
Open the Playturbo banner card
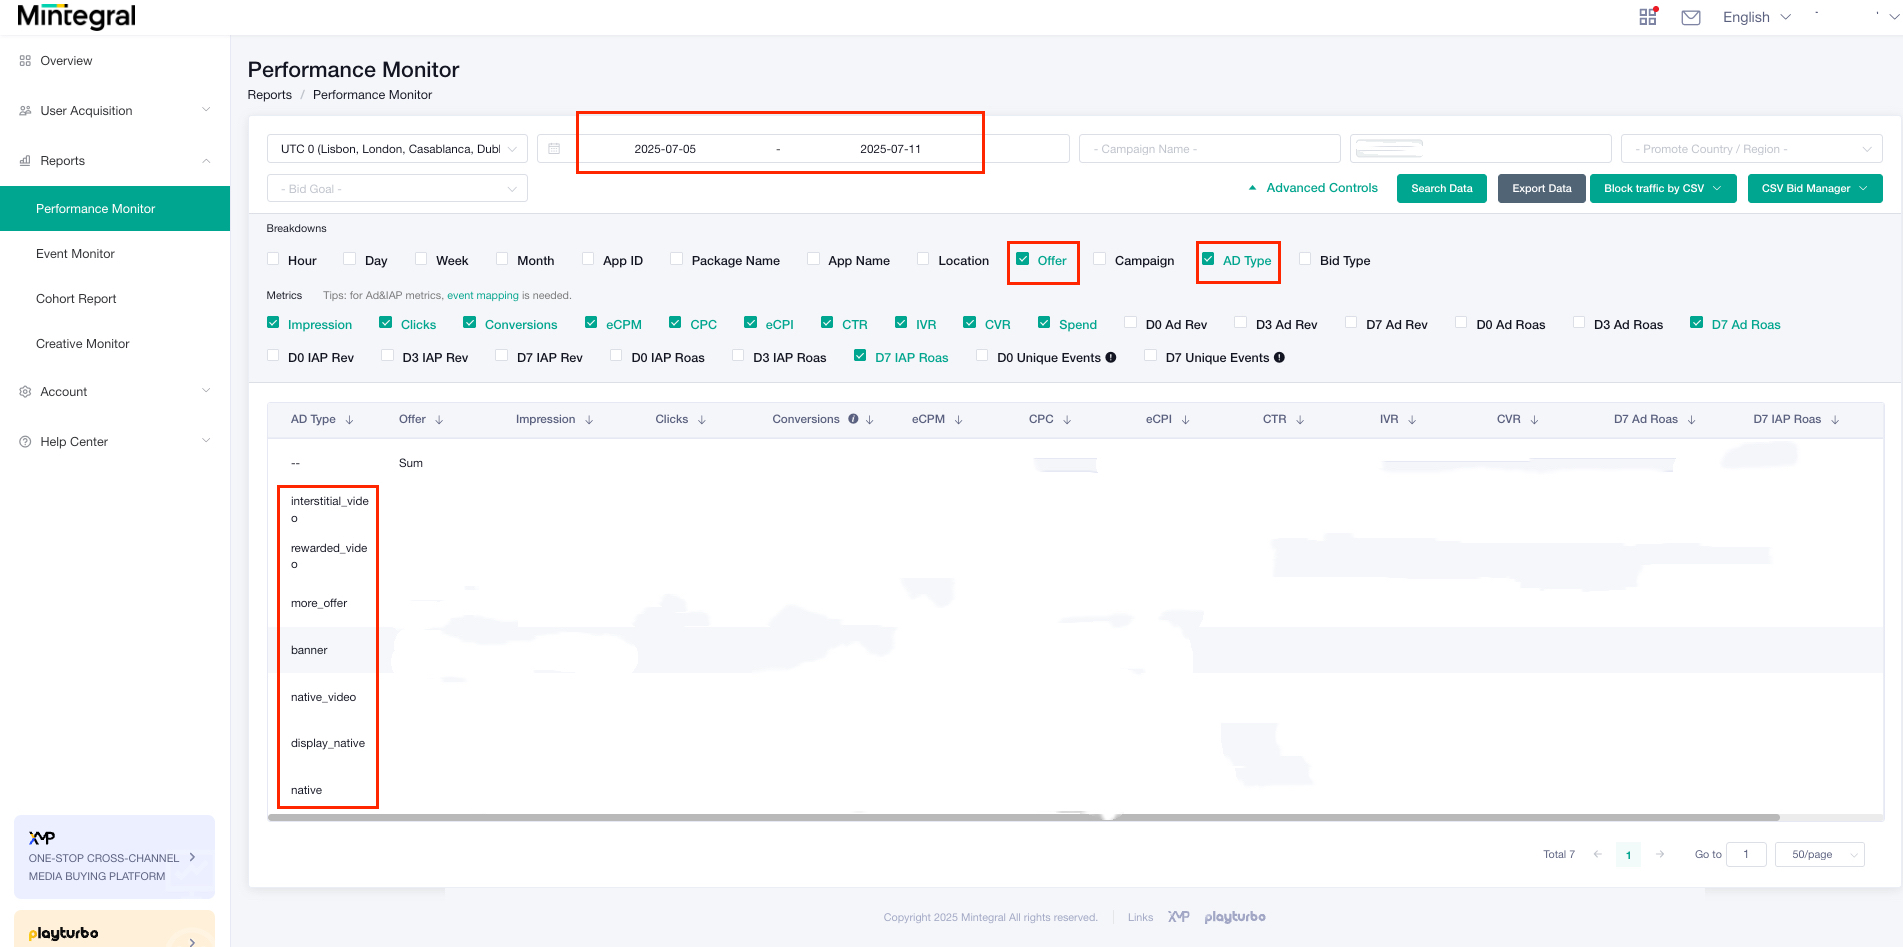114,930
